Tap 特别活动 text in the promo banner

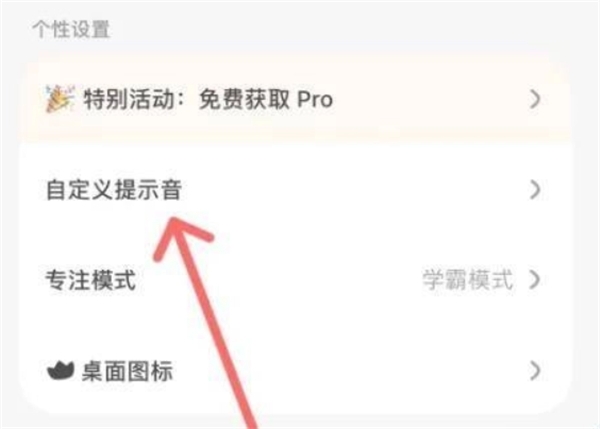[129, 100]
